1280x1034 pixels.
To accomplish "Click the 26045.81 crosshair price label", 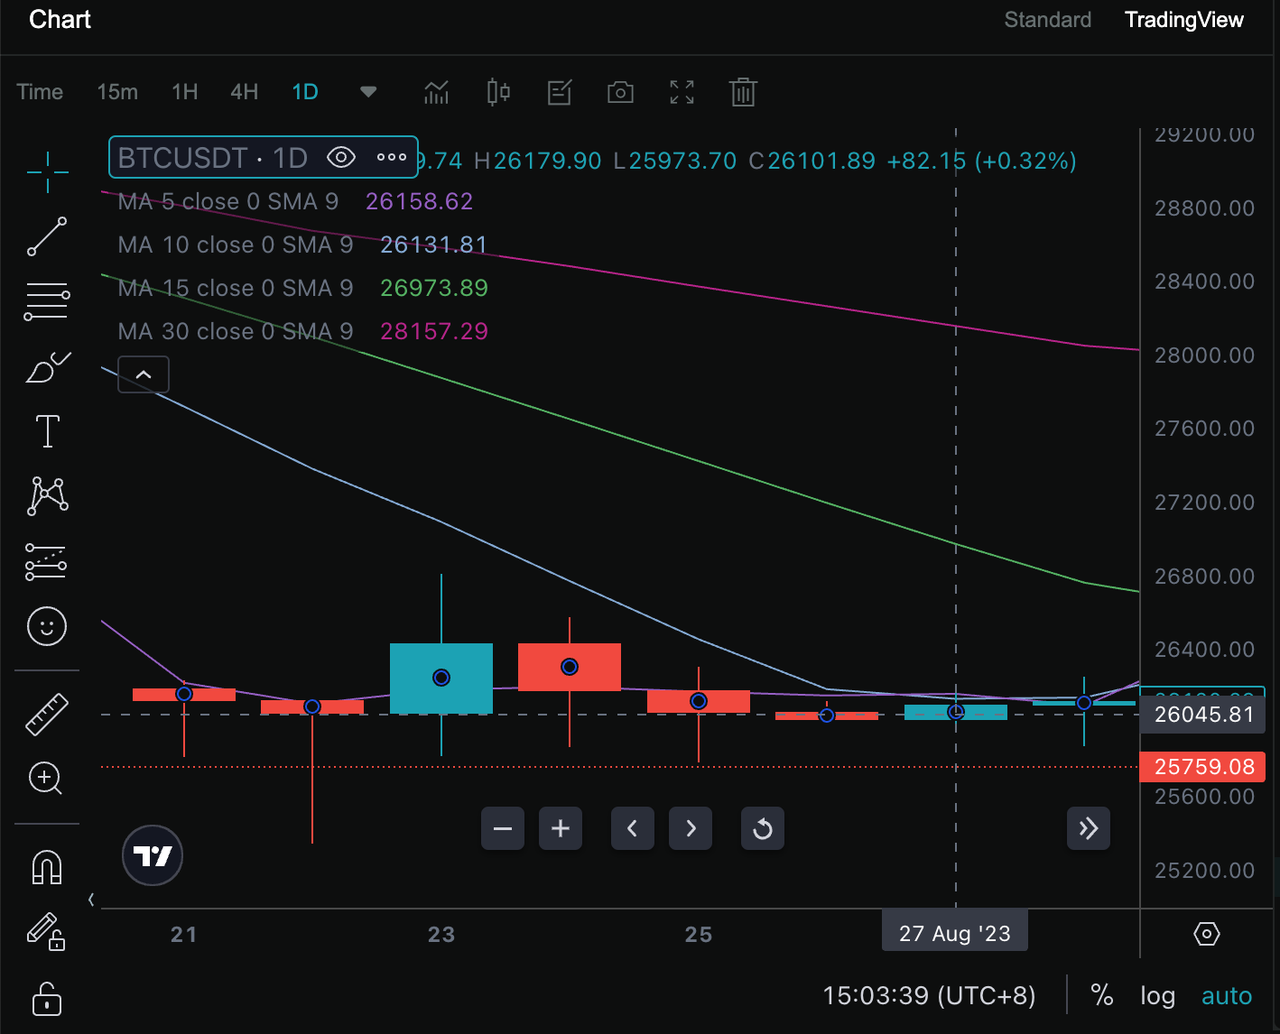I will point(1203,715).
